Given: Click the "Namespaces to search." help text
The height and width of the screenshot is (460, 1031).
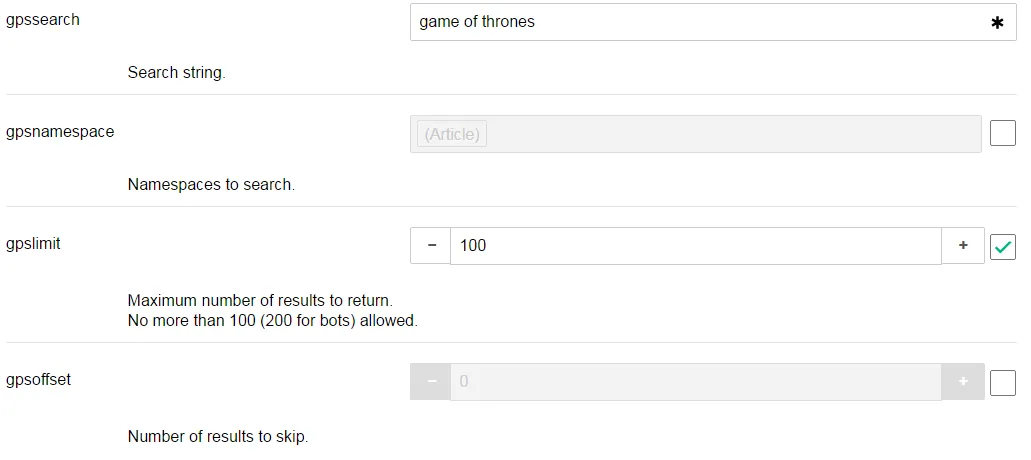Looking at the screenshot, I should pos(211,185).
